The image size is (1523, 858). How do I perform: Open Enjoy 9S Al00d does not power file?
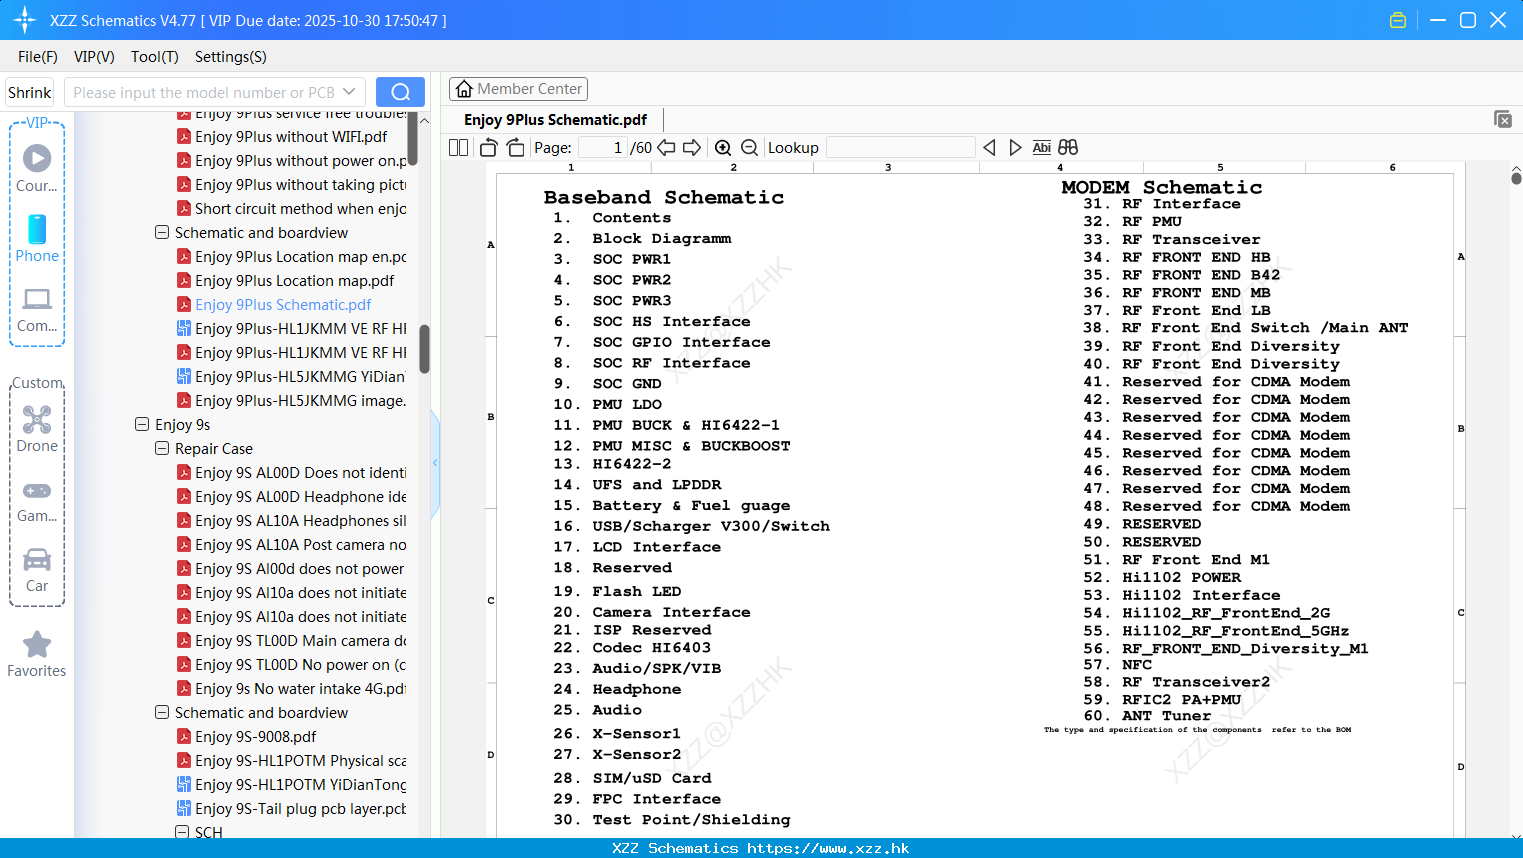pyautogui.click(x=291, y=568)
